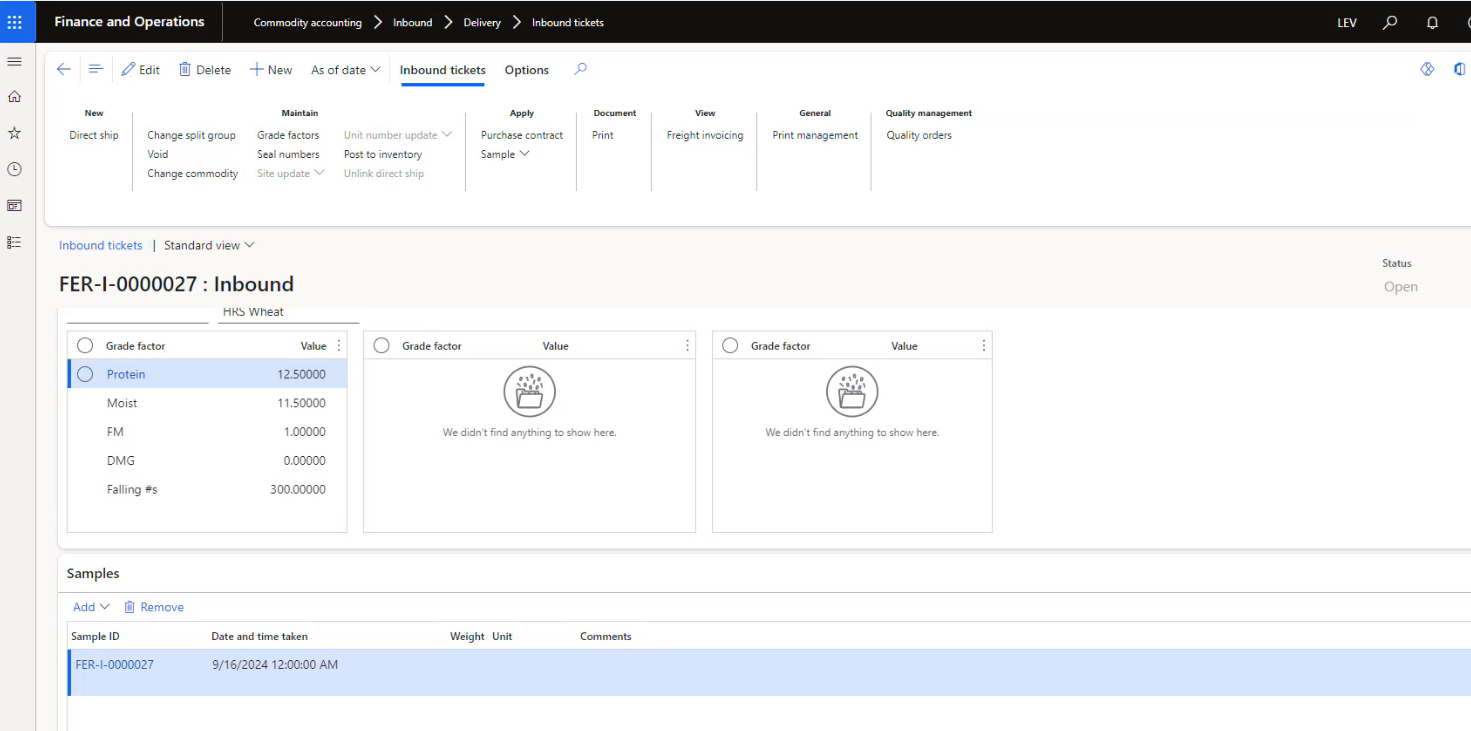Expand the Standard view selector
Viewport: 1471px width, 731px height.
209,245
